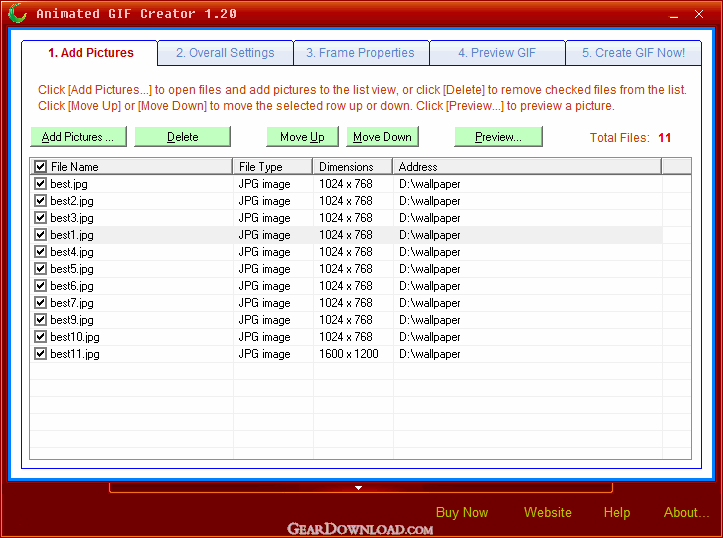The width and height of the screenshot is (723, 538).
Task: Go to the Preview GIF tab
Action: [x=497, y=53]
